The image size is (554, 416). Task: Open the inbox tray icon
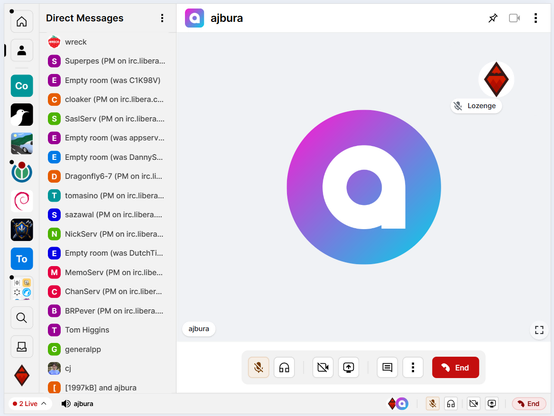click(22, 346)
